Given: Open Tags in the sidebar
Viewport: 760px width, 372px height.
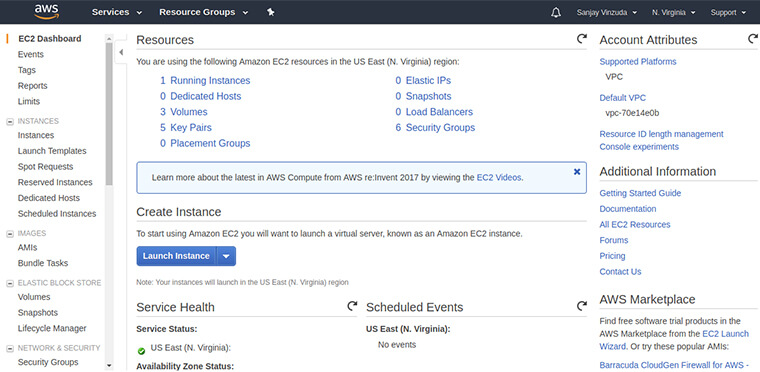Looking at the screenshot, I should [x=27, y=70].
